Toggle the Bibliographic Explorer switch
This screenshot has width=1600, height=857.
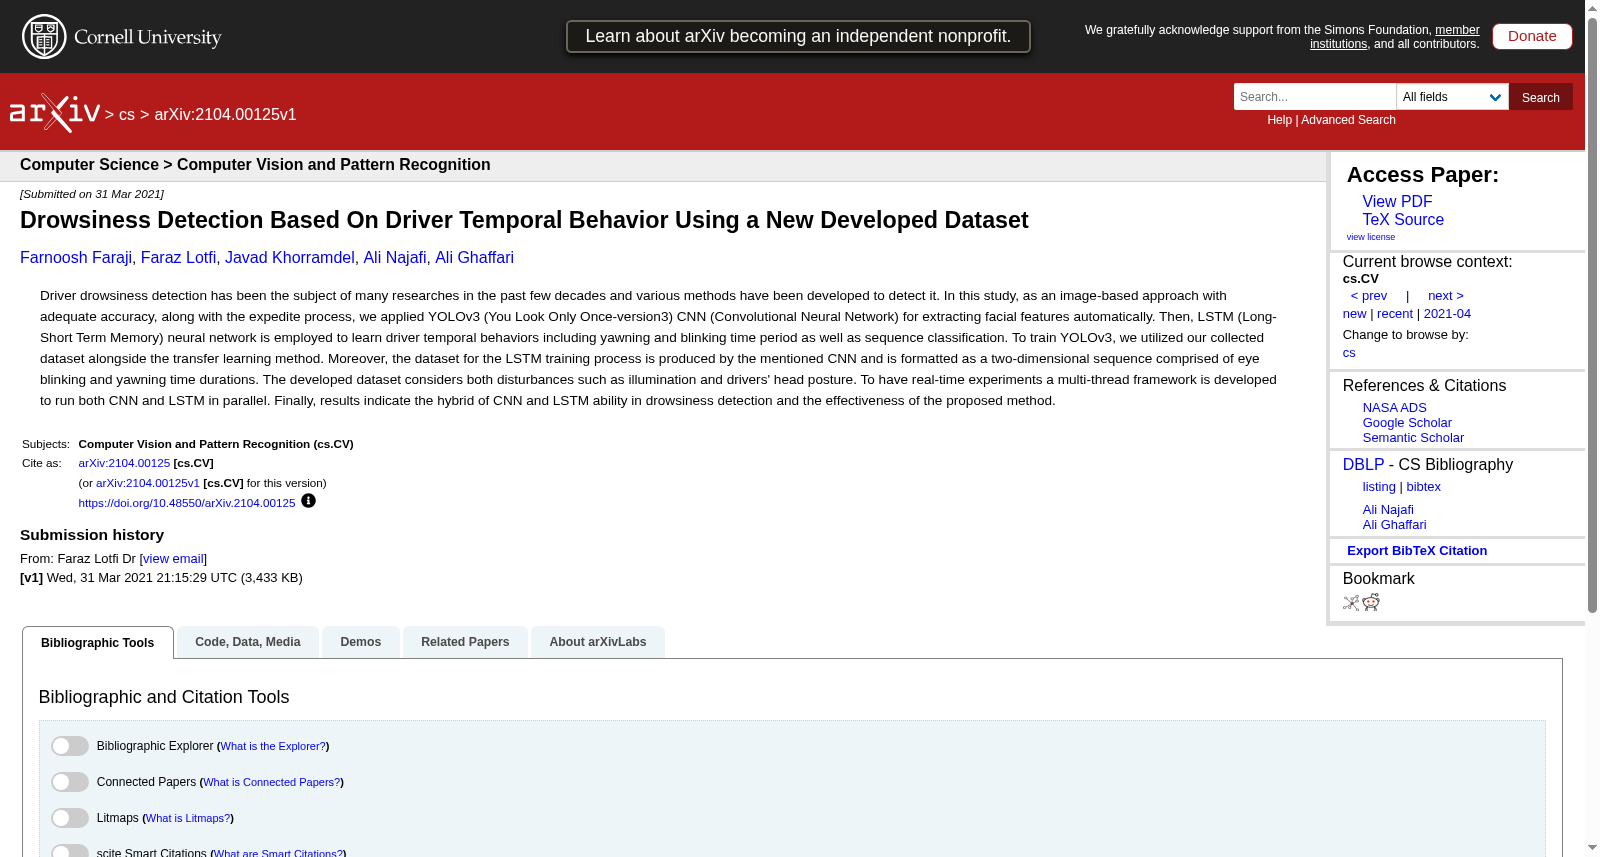click(70, 746)
